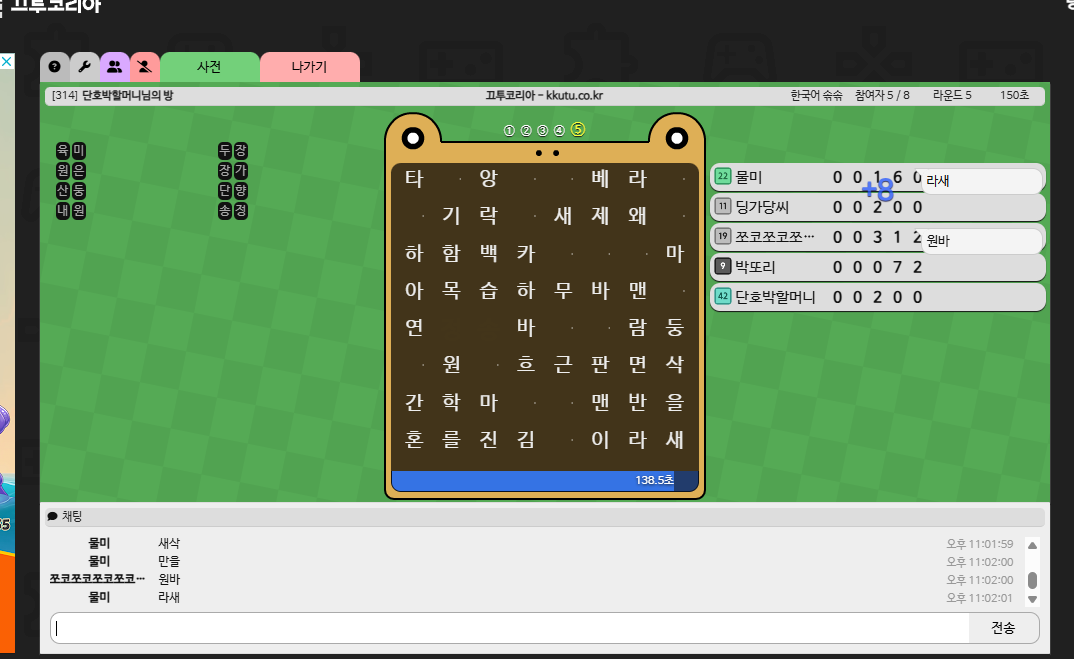Viewport: 1074px width, 659px height.
Task: Open the help question mark icon
Action: tap(55, 67)
